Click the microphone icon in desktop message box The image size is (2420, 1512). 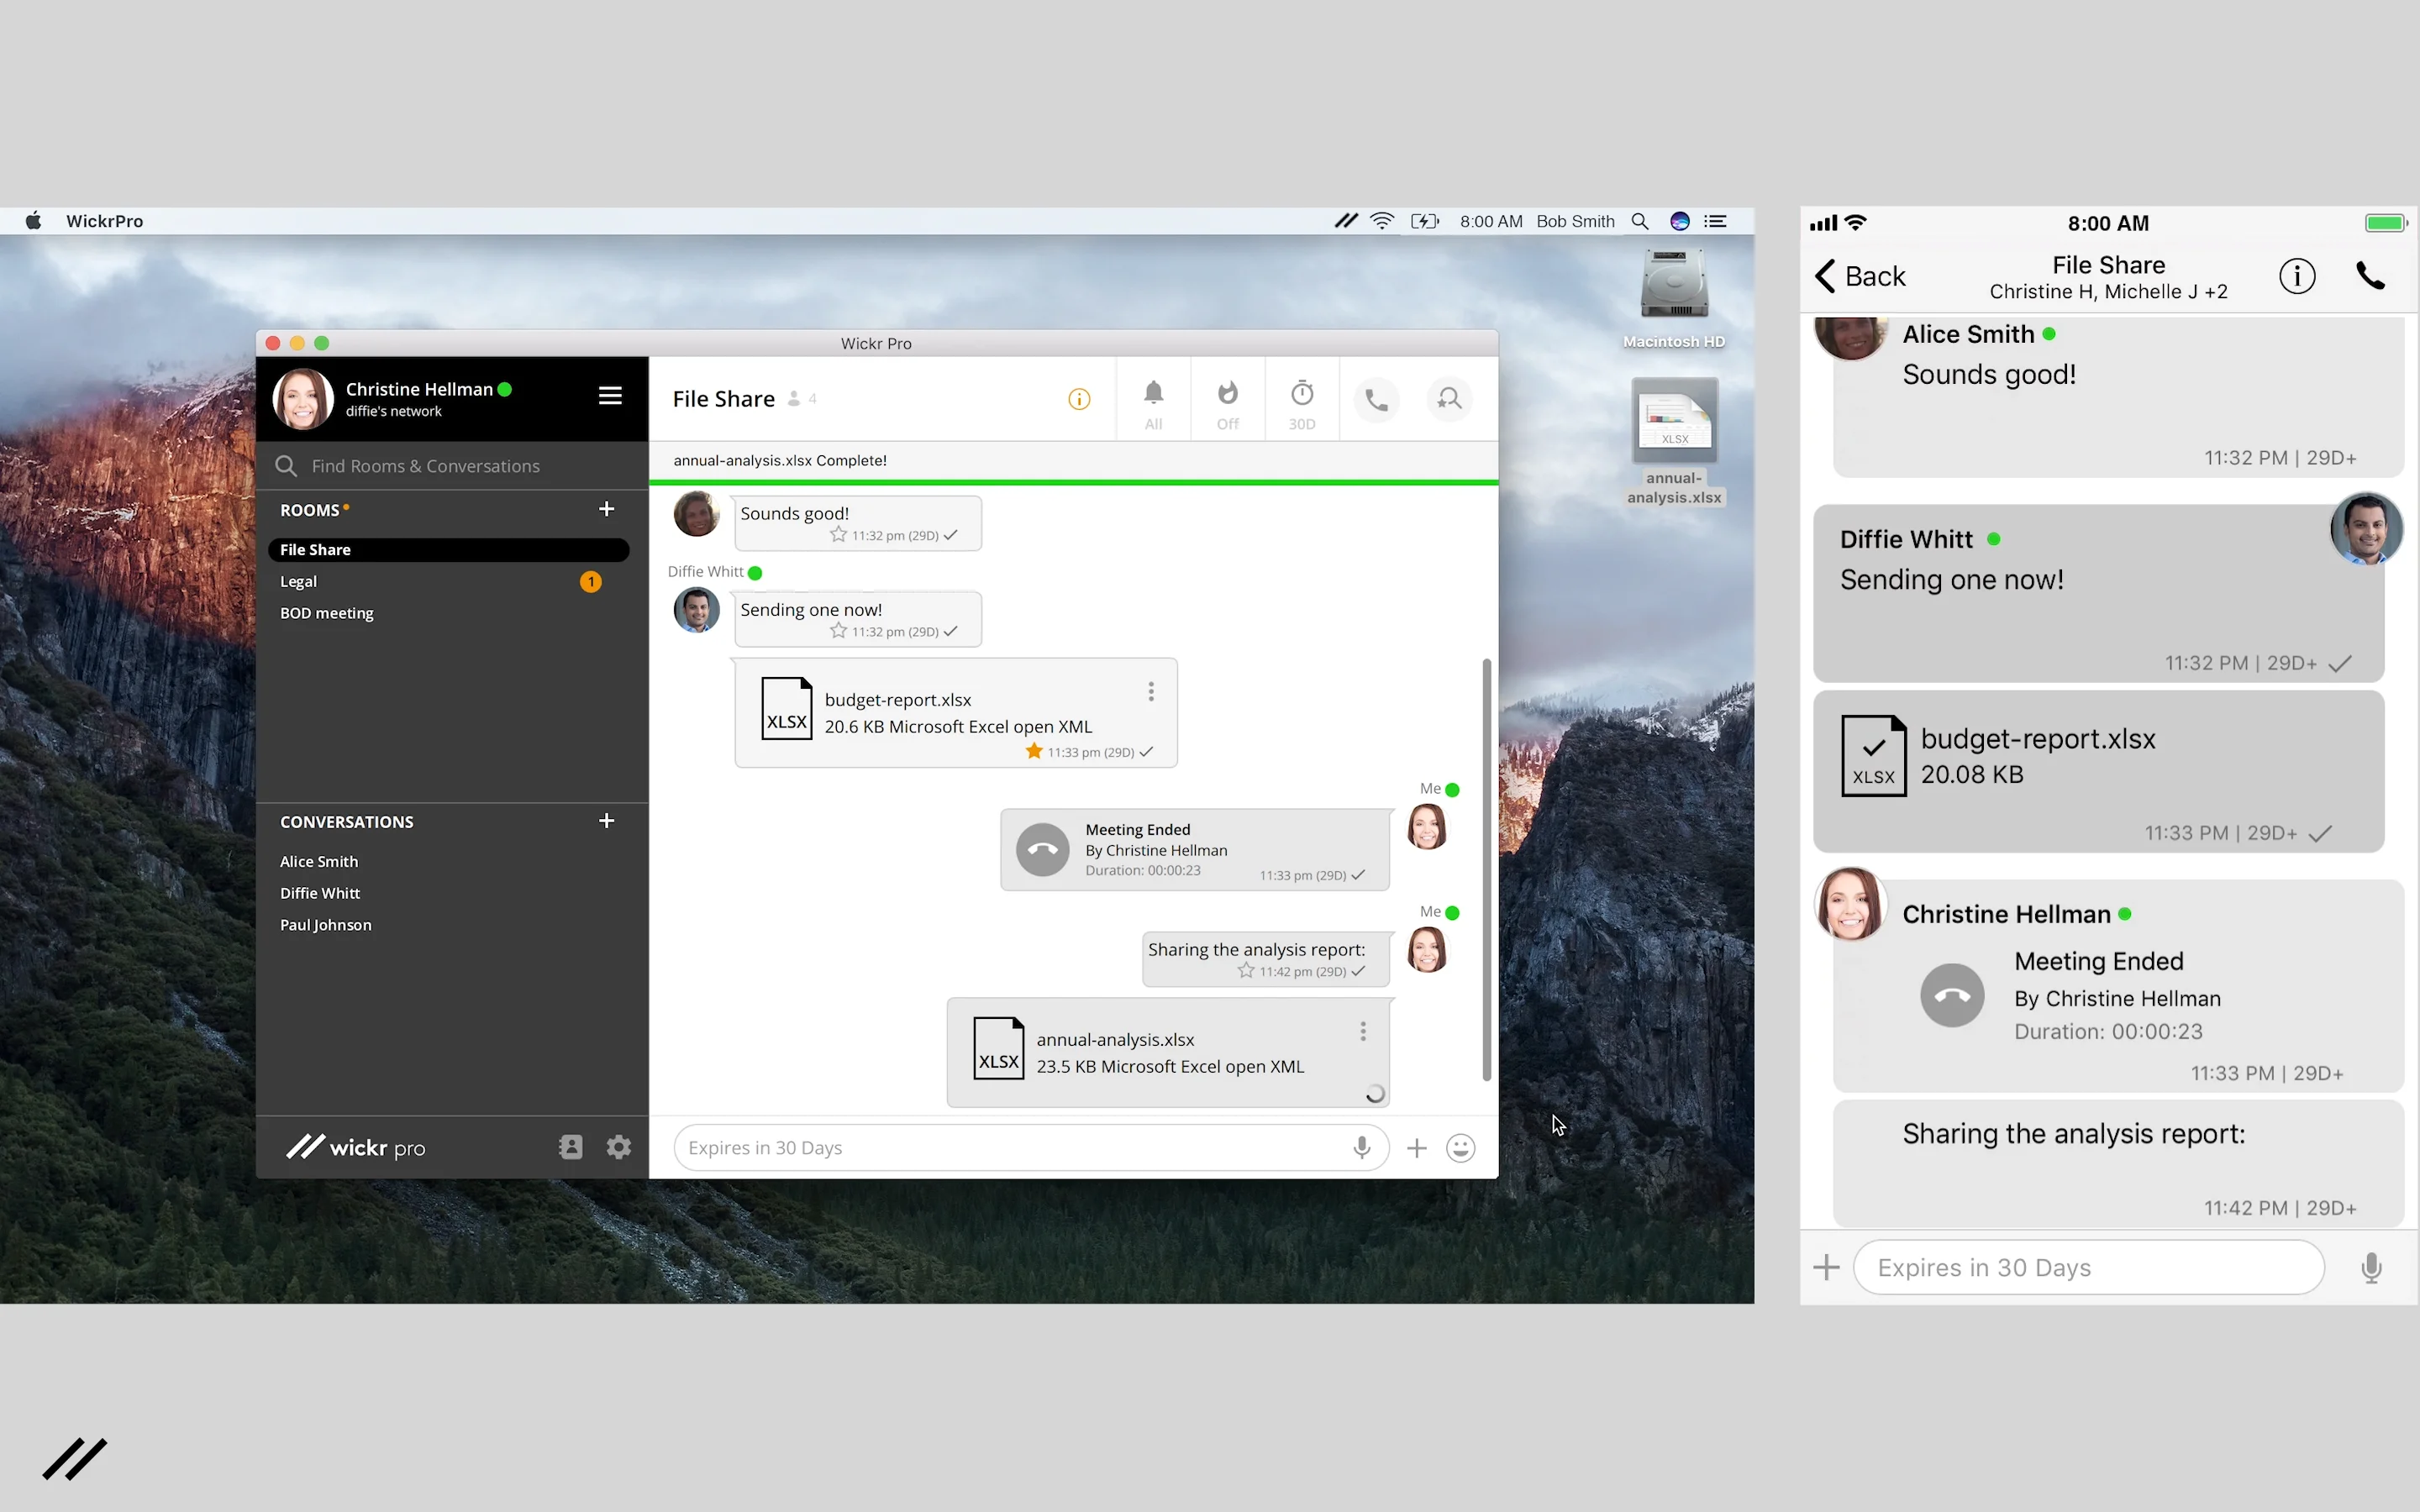click(x=1361, y=1147)
